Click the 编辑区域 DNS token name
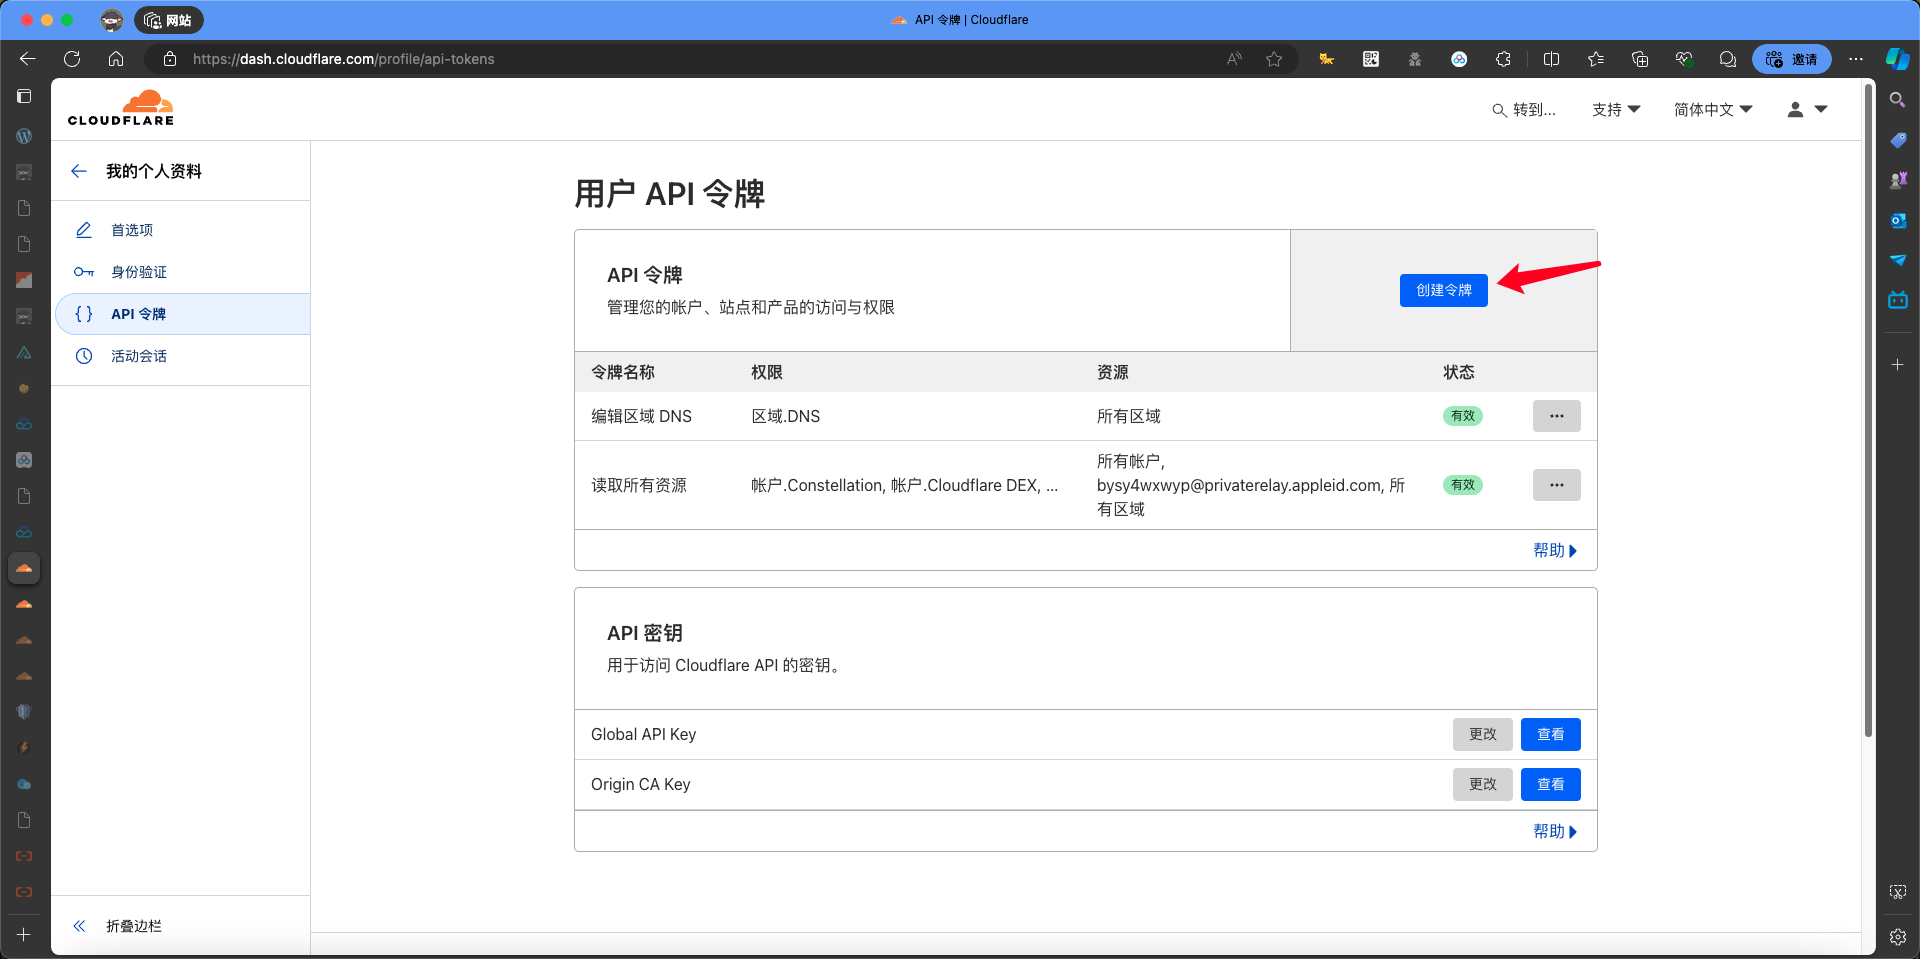This screenshot has height=959, width=1920. pyautogui.click(x=641, y=416)
